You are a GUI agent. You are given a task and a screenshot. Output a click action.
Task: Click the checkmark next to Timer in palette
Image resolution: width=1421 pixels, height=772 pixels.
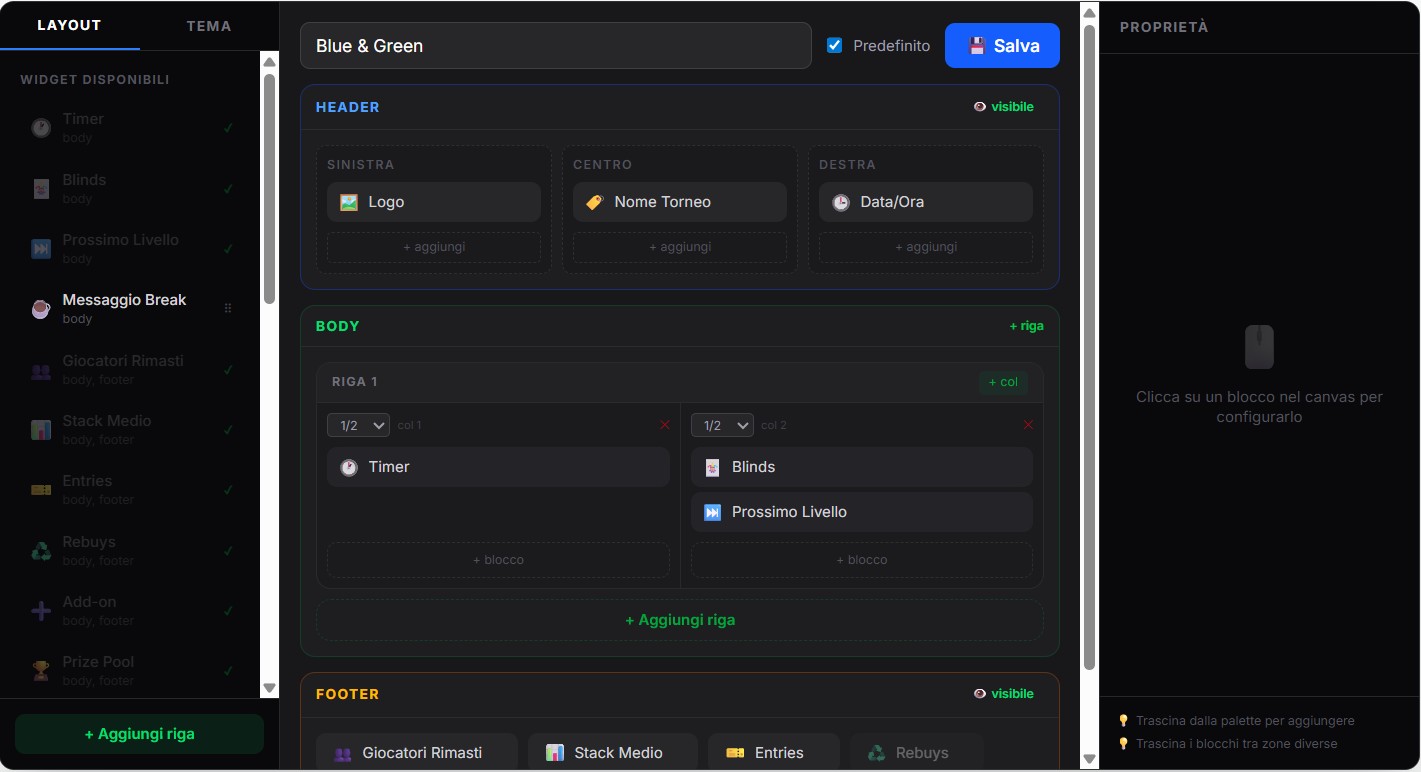tap(229, 128)
